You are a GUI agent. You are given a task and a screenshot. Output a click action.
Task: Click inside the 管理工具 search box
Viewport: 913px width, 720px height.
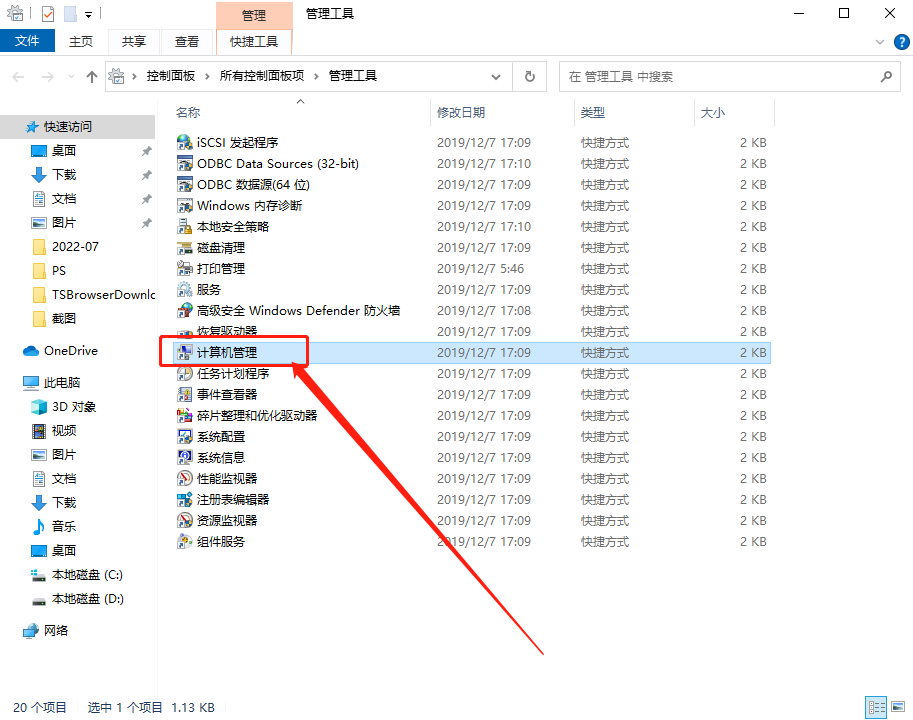730,76
